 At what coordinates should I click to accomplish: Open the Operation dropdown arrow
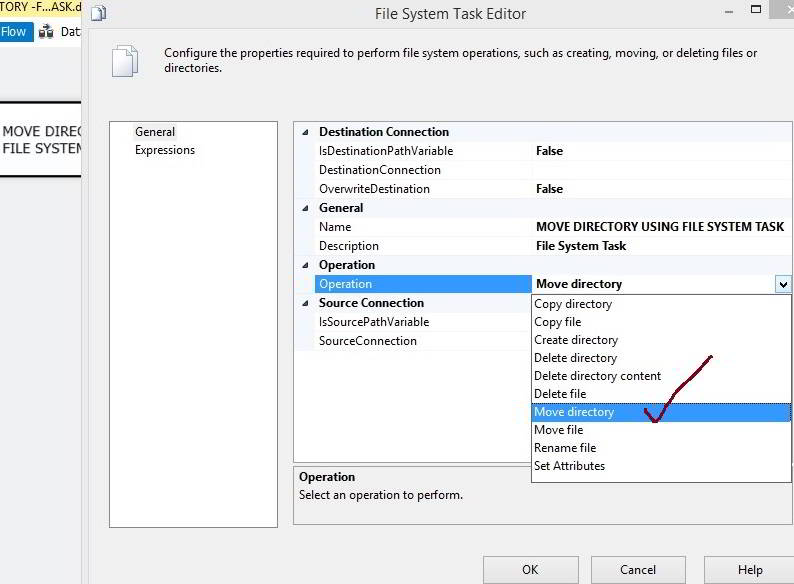[x=782, y=284]
